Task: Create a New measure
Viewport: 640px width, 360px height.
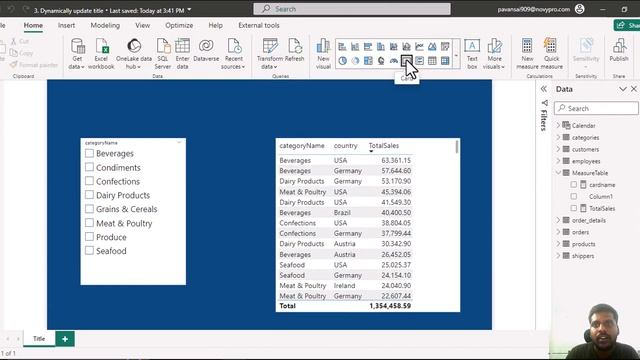Action: [527, 53]
